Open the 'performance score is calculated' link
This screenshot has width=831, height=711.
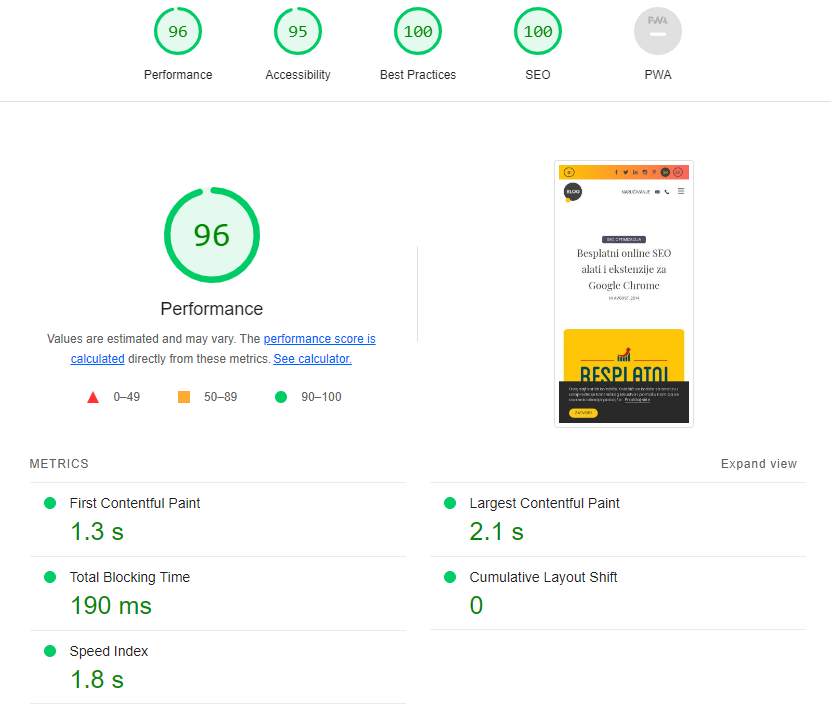point(319,340)
